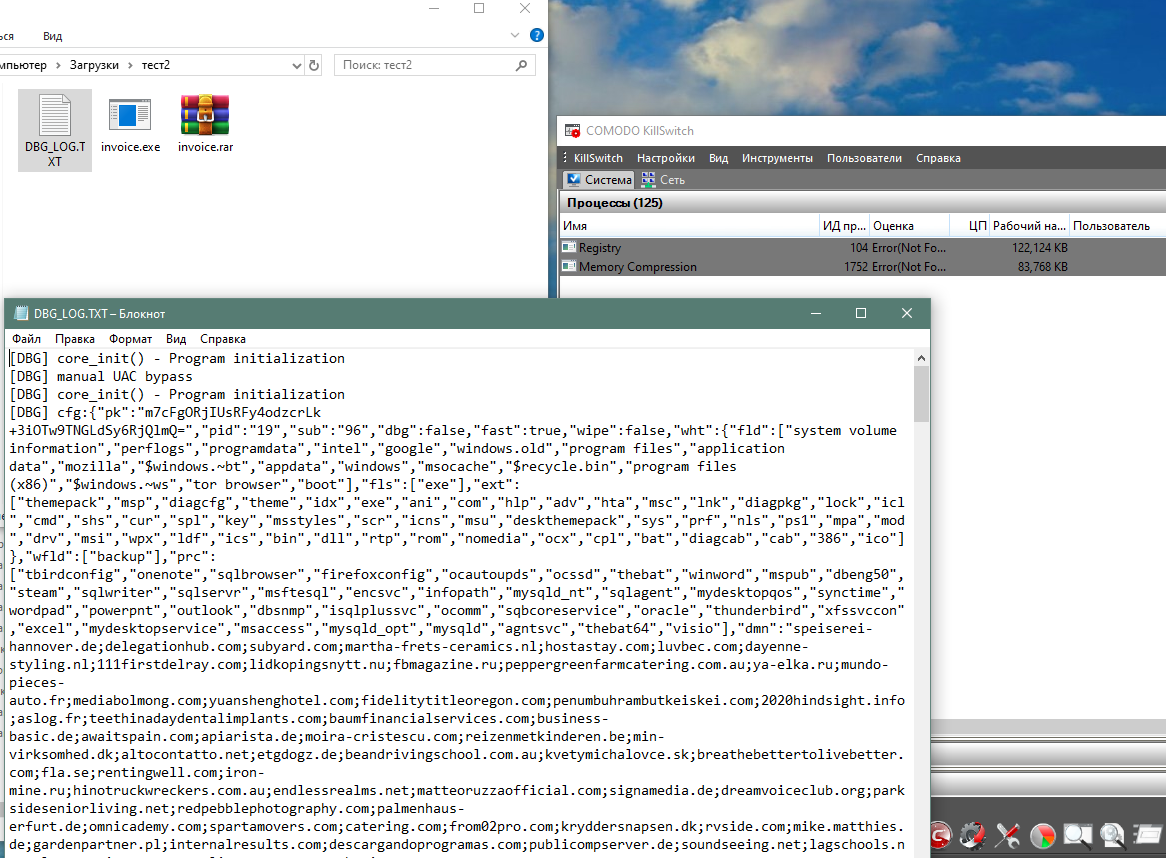Open the Формат menu in Notepad
The width and height of the screenshot is (1166, 858).
(x=130, y=339)
